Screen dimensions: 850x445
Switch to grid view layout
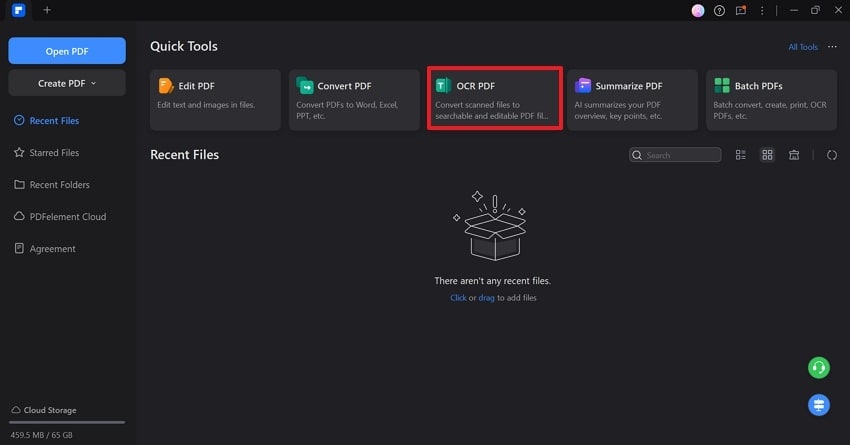[x=767, y=155]
